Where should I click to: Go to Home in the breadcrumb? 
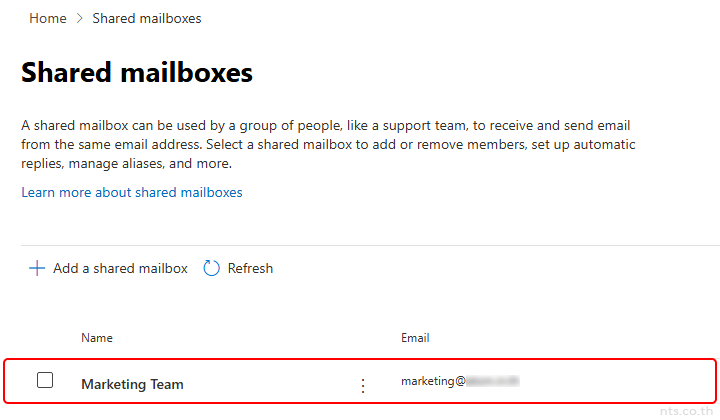[x=48, y=19]
